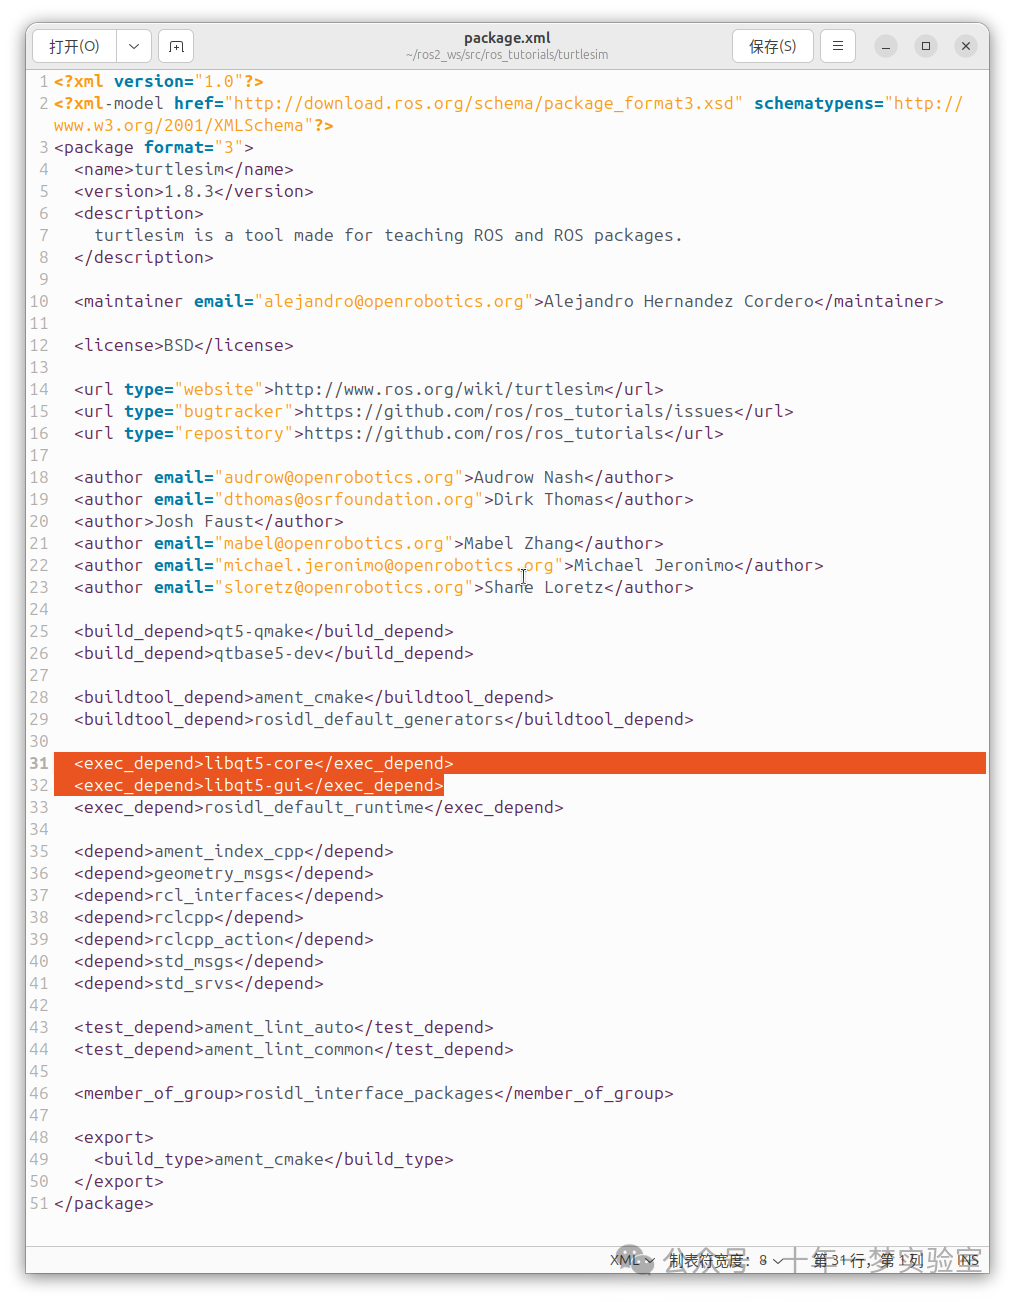Open the hamburger menu in header bar

tap(838, 46)
